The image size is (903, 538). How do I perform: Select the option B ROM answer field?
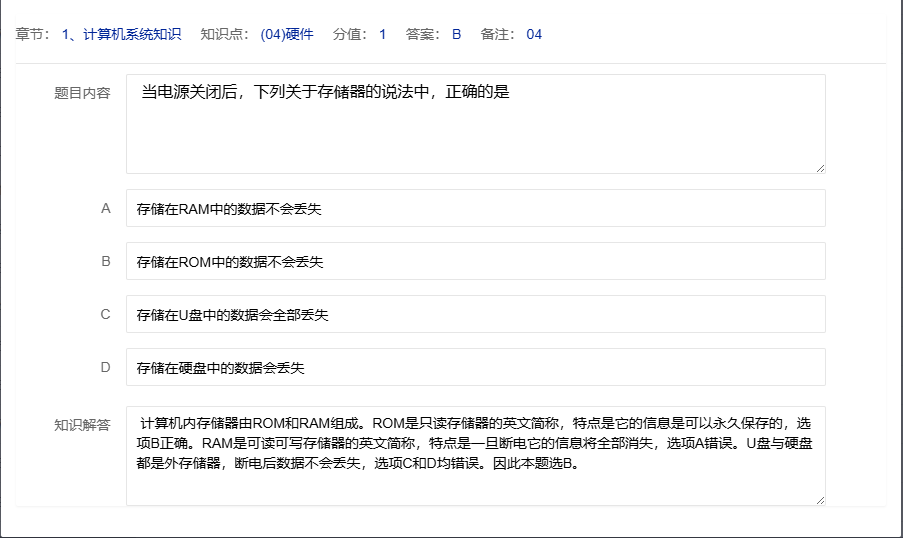[x=475, y=262]
